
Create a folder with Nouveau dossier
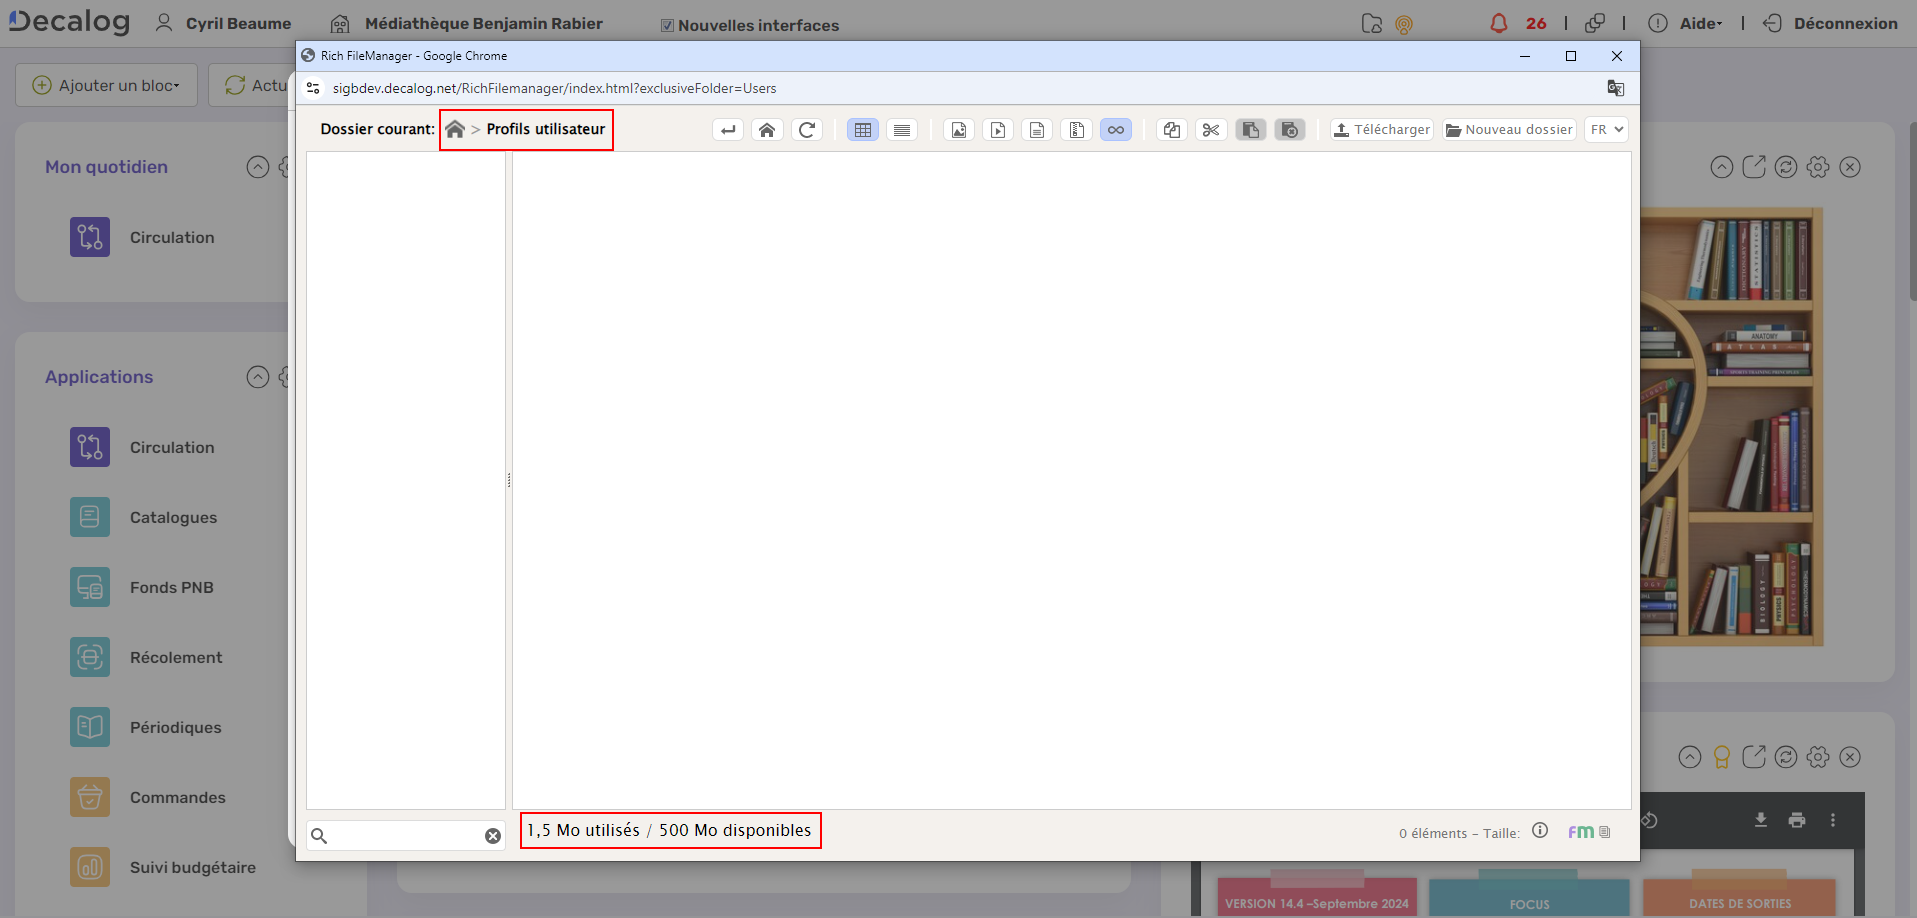1509,130
